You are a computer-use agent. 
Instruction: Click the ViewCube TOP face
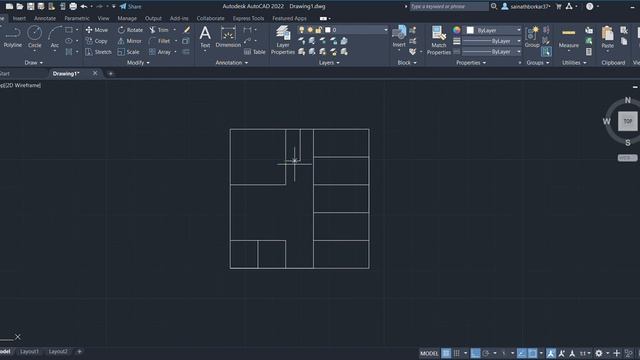627,121
